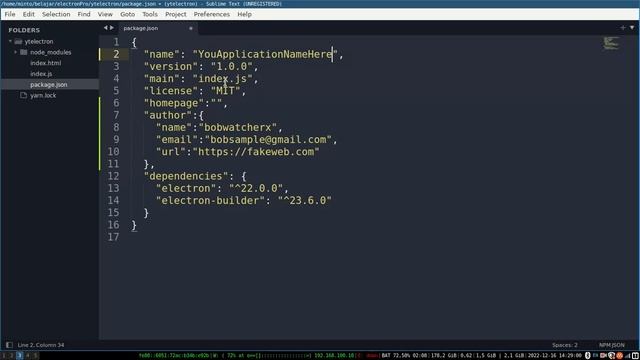The height and width of the screenshot is (360, 640).
Task: Click the "^23.6.0" version value
Action: coord(304,200)
